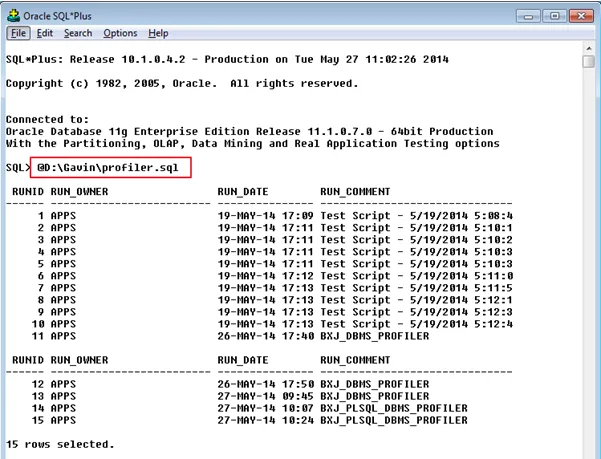Image resolution: width=601 pixels, height=459 pixels.
Task: Click the comment ending 5:11:5
Action: tap(417, 288)
